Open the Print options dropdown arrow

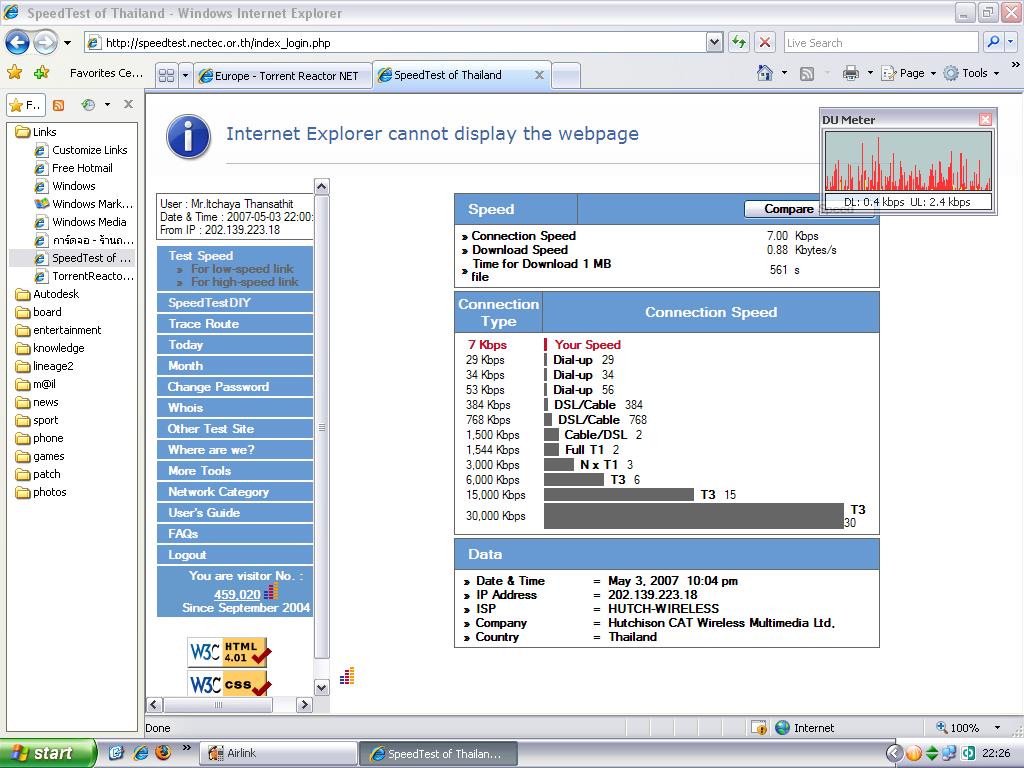pos(870,73)
